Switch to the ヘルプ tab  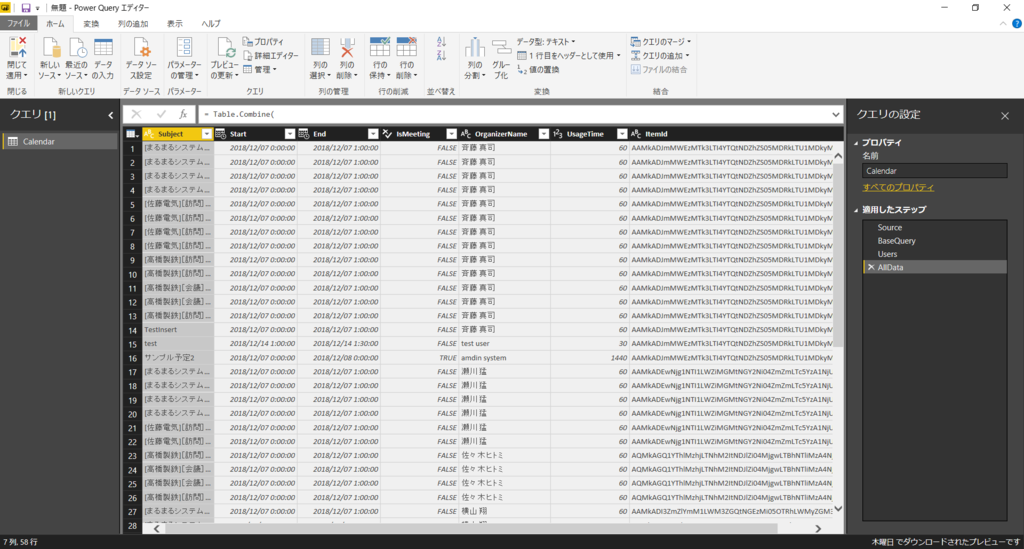coord(211,24)
